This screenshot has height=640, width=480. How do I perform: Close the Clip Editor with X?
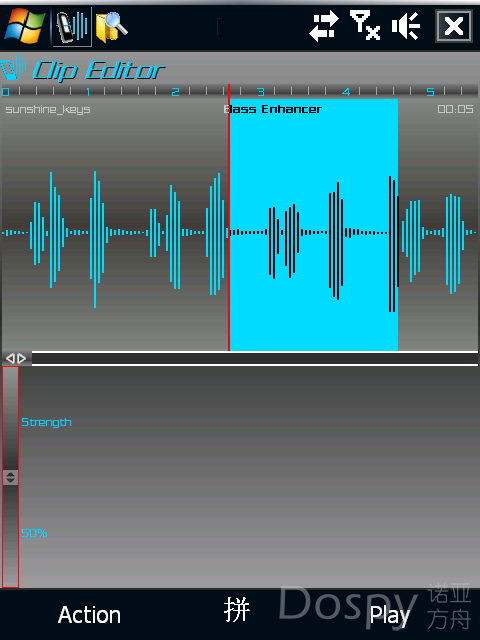pyautogui.click(x=454, y=27)
